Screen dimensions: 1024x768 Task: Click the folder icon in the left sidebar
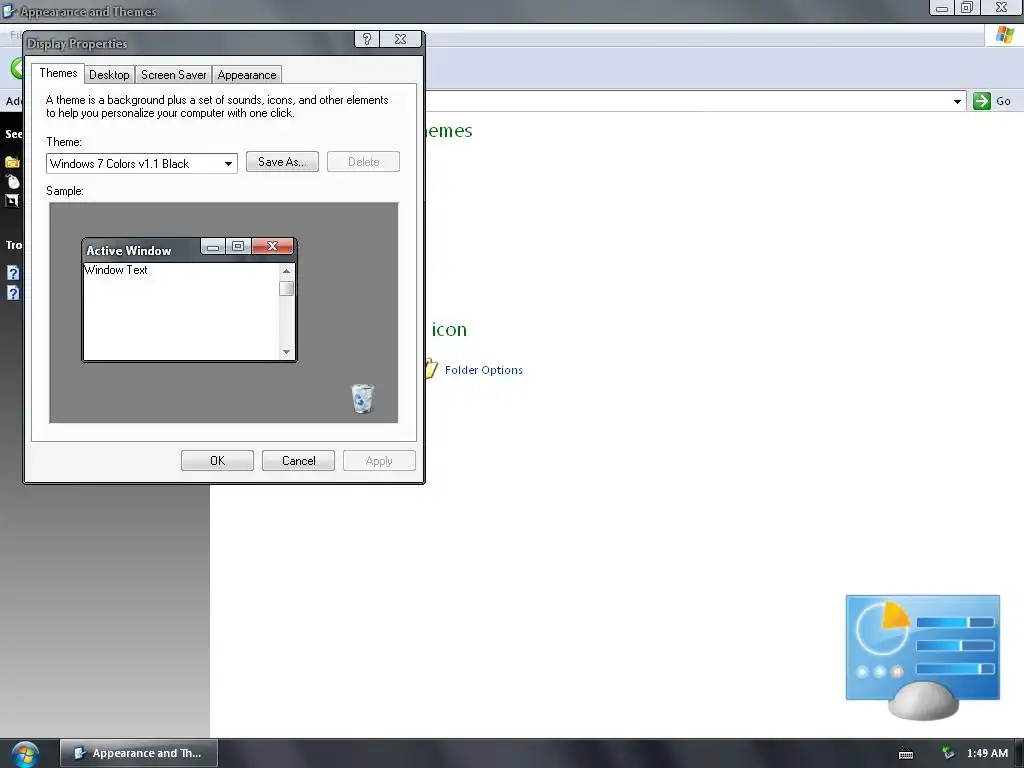pos(12,161)
